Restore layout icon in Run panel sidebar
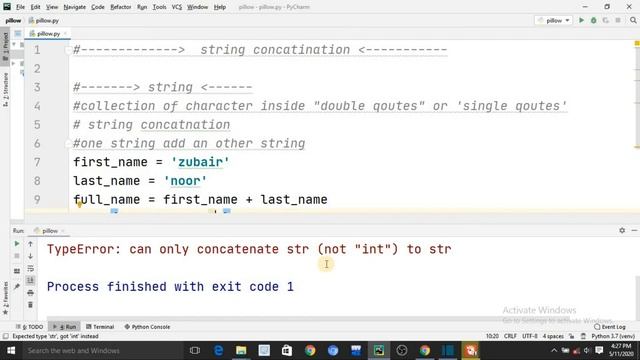 click(x=17, y=271)
